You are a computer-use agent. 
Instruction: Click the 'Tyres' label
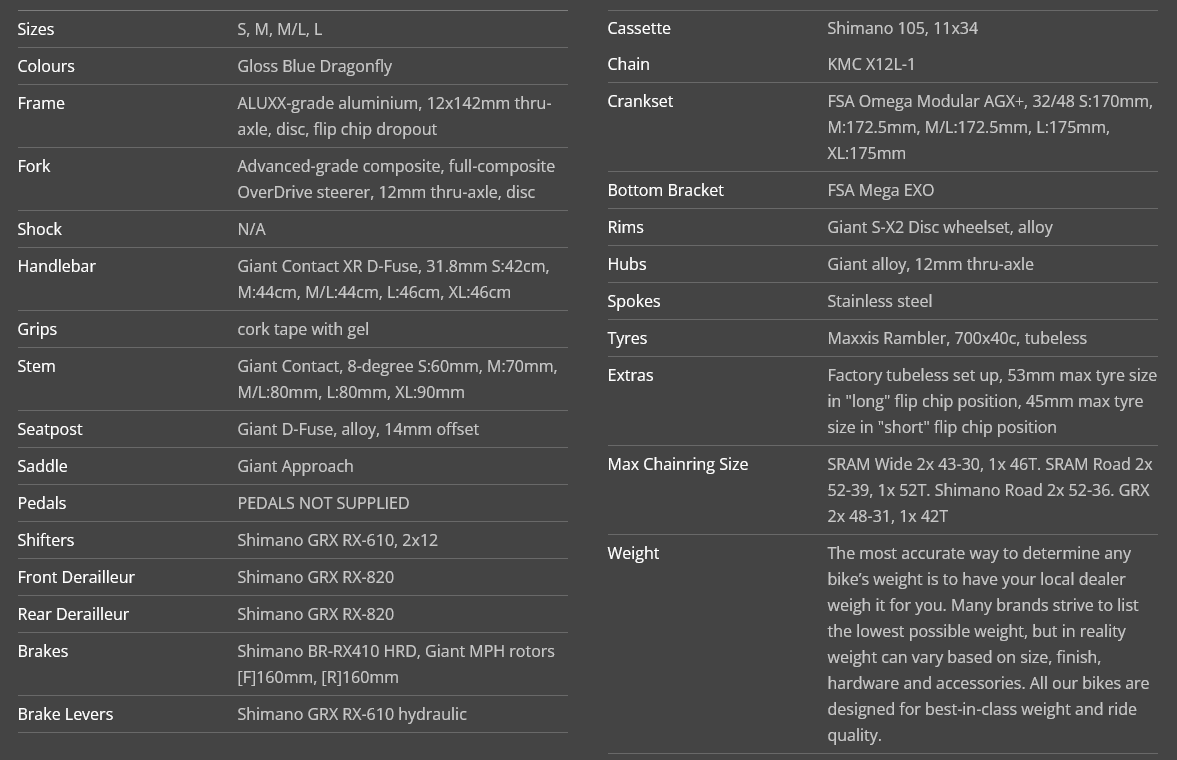pyautogui.click(x=628, y=338)
